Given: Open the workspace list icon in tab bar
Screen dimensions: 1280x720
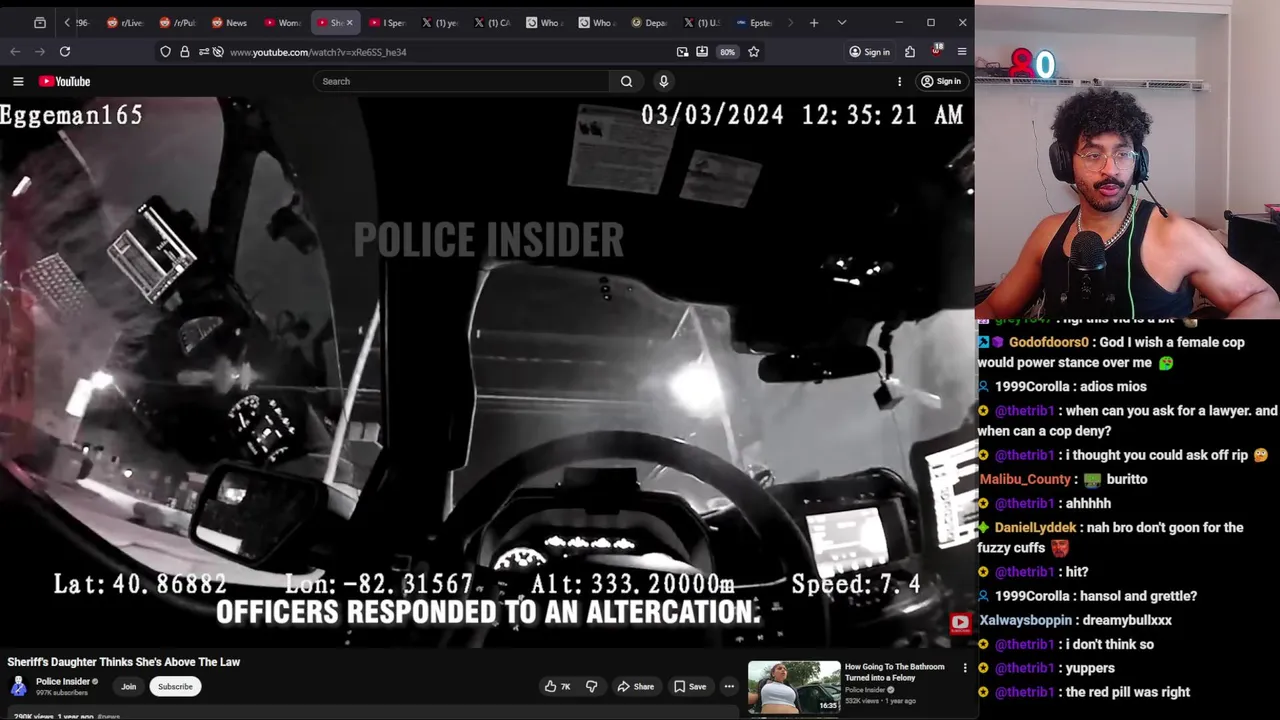Looking at the screenshot, I should click(40, 22).
